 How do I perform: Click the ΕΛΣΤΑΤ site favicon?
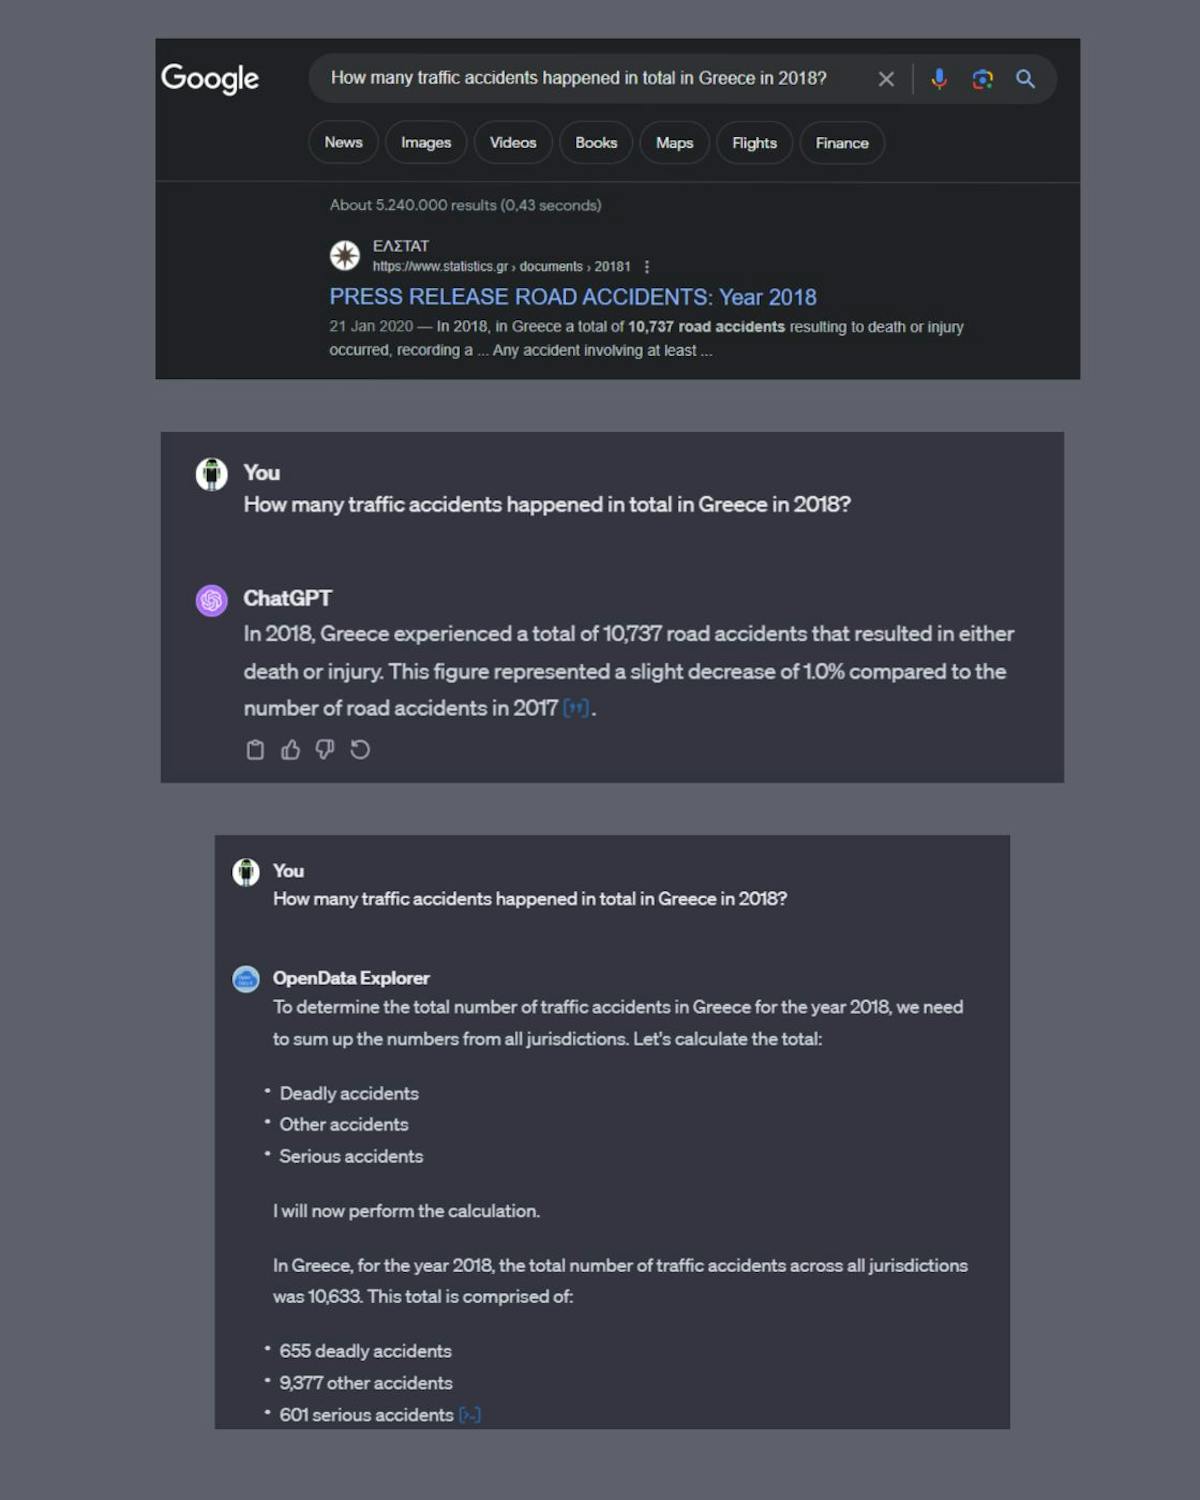345,256
